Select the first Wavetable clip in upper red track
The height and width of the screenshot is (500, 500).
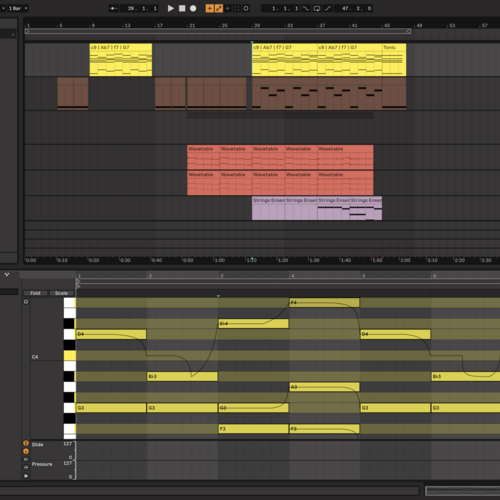[203, 157]
